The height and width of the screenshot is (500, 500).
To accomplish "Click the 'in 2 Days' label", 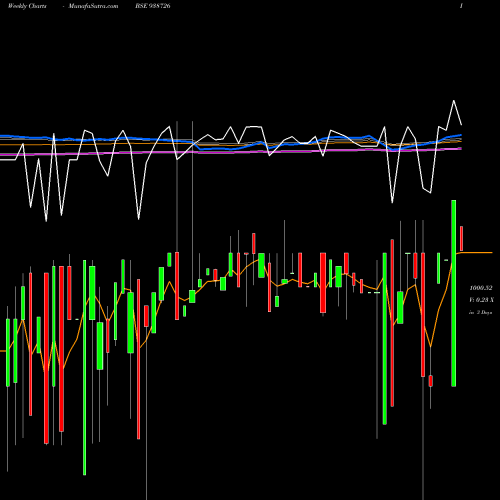I will coord(480,313).
